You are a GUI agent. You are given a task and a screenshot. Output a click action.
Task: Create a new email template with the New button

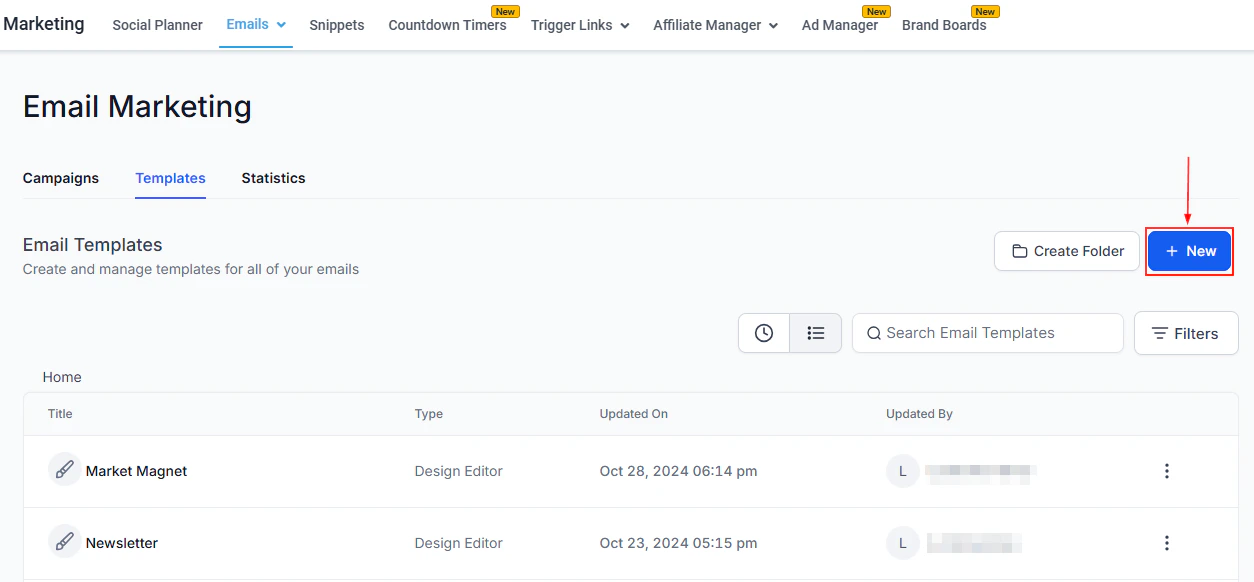(1189, 251)
